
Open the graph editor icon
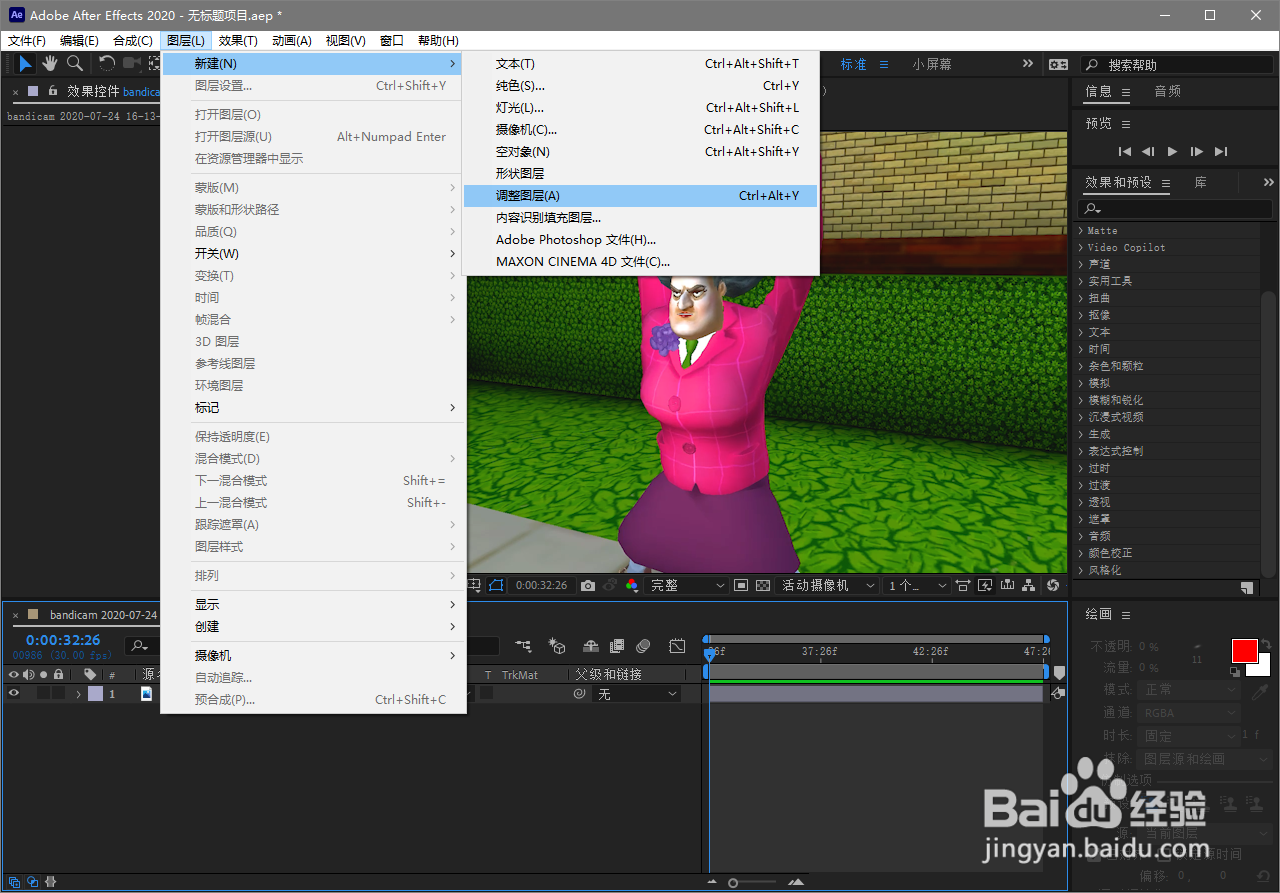(677, 646)
